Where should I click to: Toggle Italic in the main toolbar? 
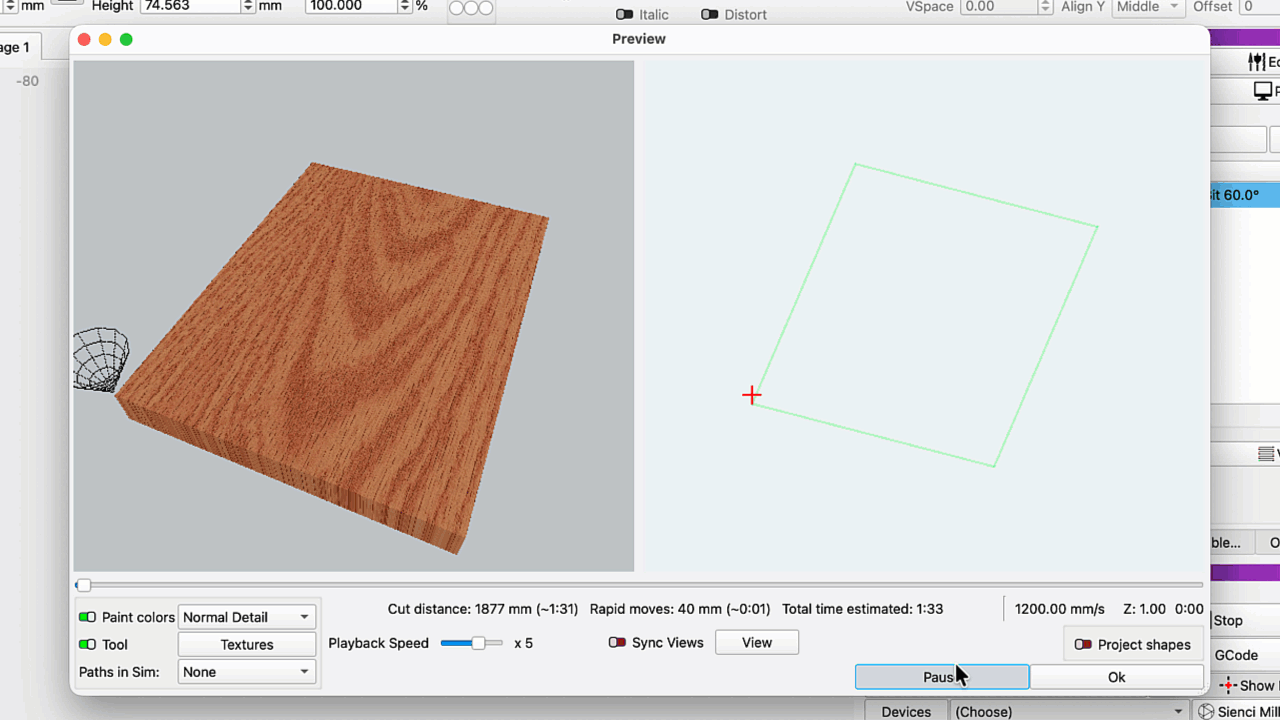[x=624, y=14]
